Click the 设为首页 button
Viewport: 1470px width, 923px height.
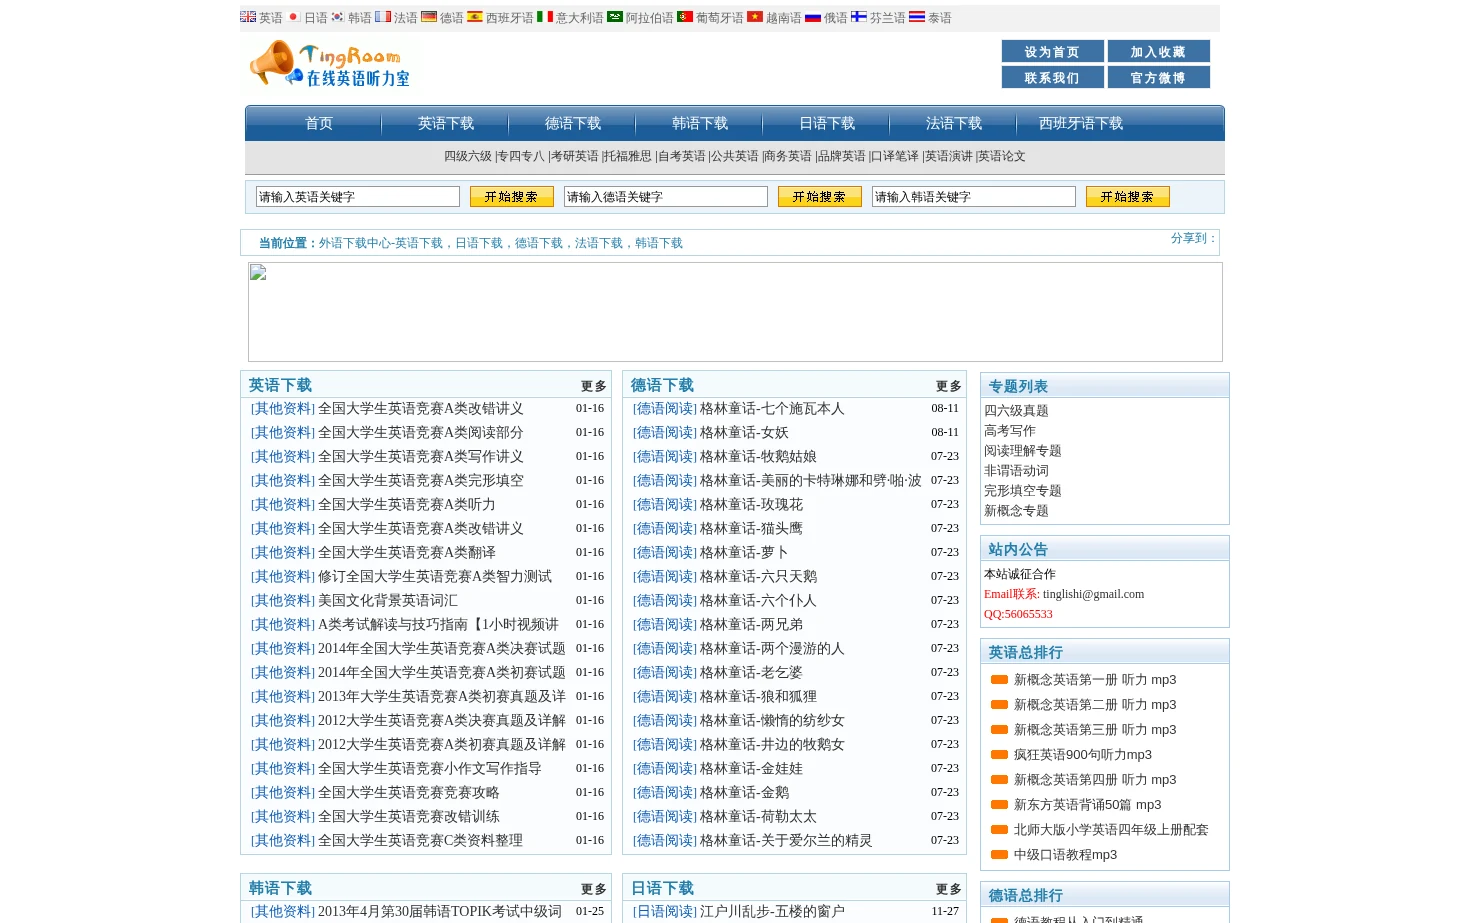click(x=1053, y=51)
